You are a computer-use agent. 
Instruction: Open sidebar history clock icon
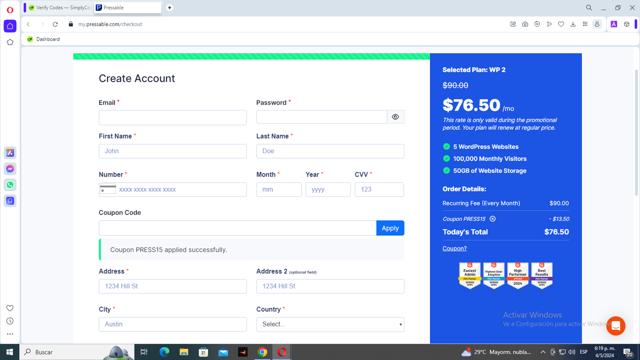[x=10, y=321]
